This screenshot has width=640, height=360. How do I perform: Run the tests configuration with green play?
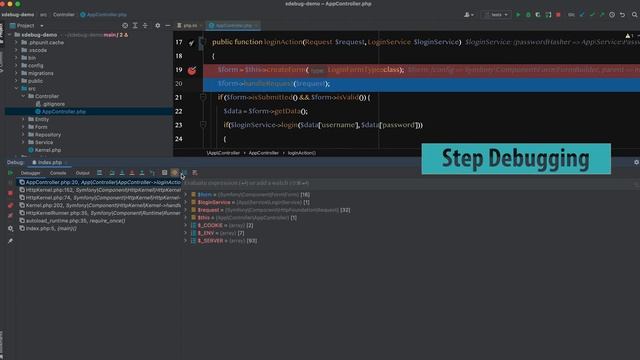click(518, 15)
